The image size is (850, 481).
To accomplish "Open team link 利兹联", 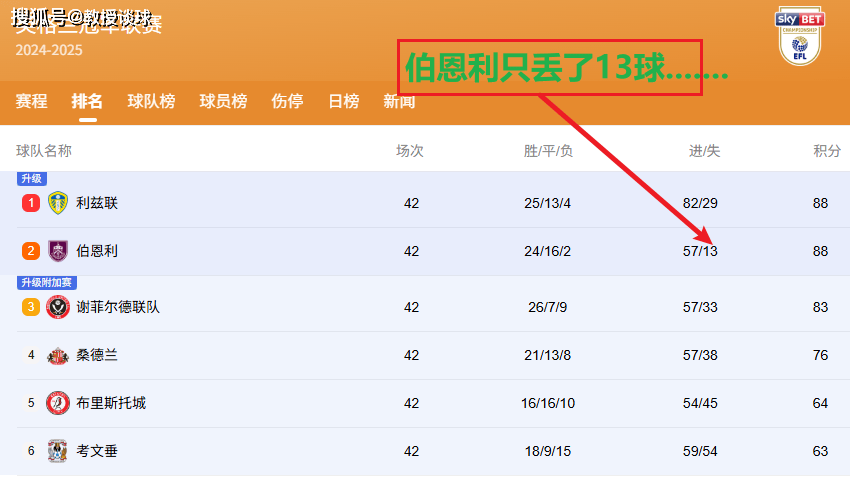I will 97,203.
